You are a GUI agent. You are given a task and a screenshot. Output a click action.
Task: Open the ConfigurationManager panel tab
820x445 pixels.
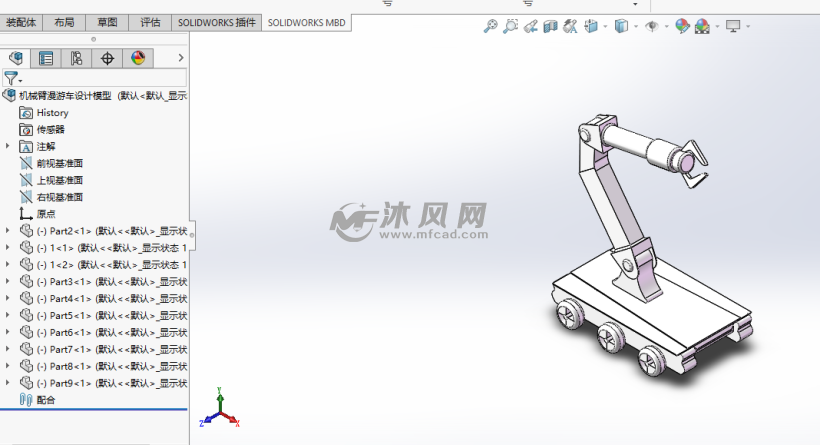(x=76, y=58)
